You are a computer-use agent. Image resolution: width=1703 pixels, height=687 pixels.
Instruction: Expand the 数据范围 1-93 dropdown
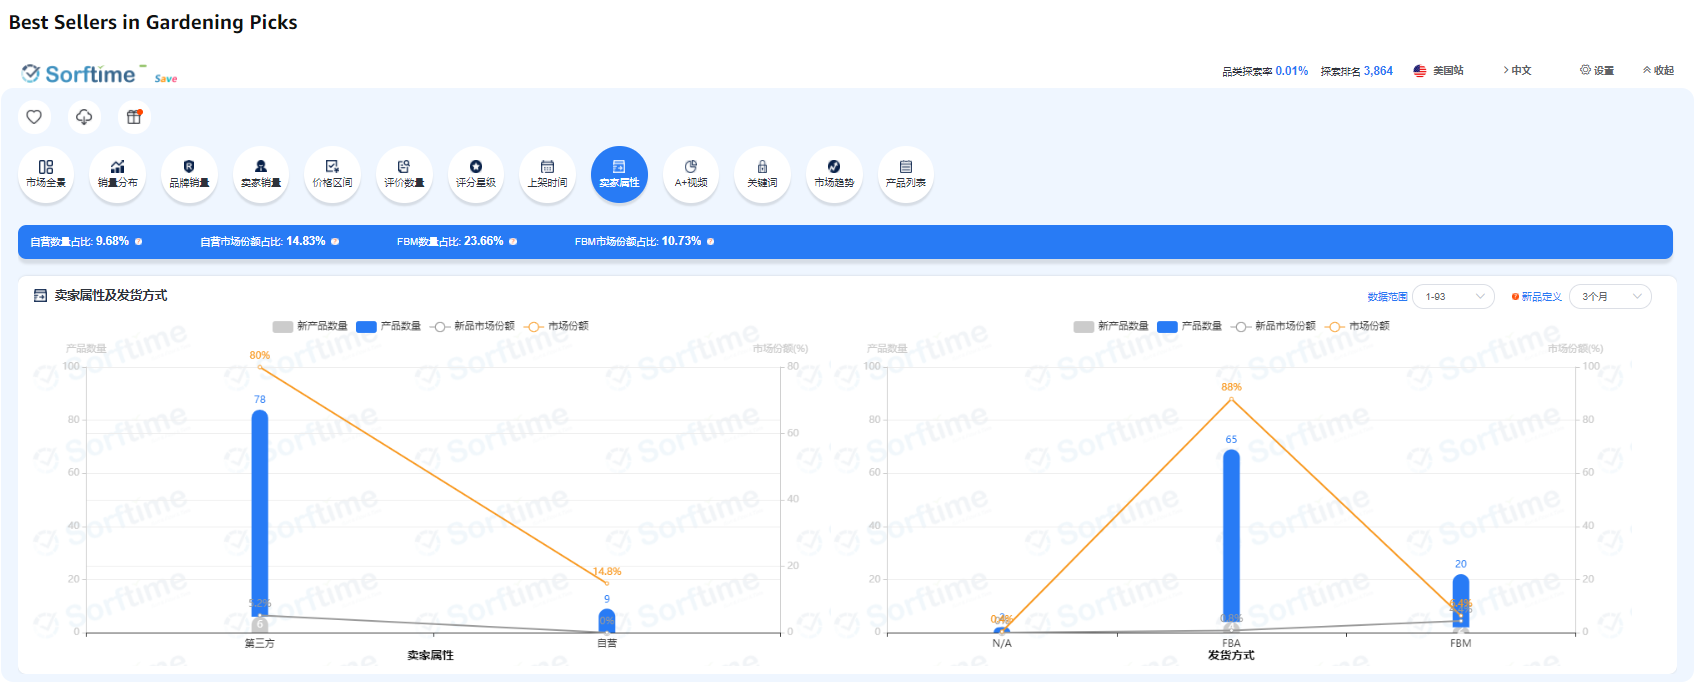tap(1453, 297)
